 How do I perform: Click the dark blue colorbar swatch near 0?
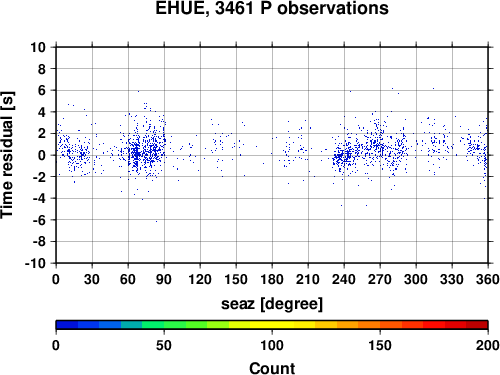click(x=67, y=325)
